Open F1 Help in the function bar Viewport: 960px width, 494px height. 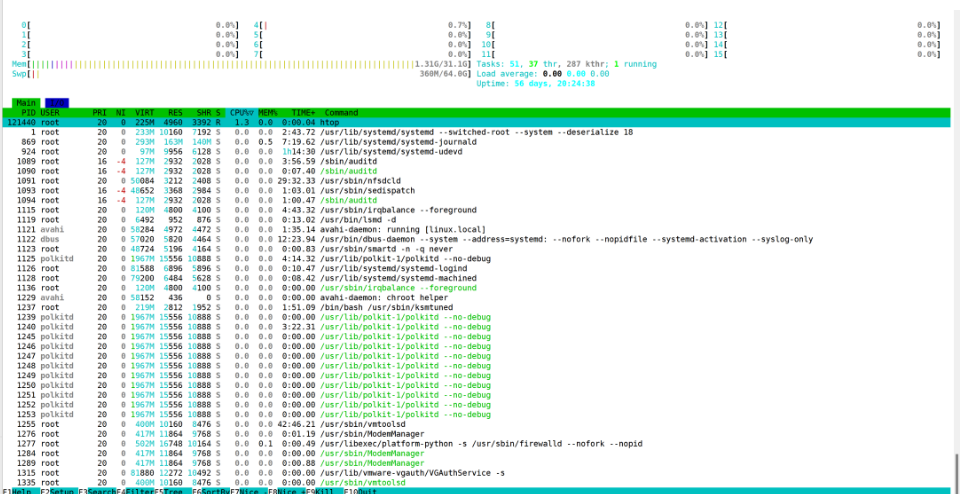18,491
